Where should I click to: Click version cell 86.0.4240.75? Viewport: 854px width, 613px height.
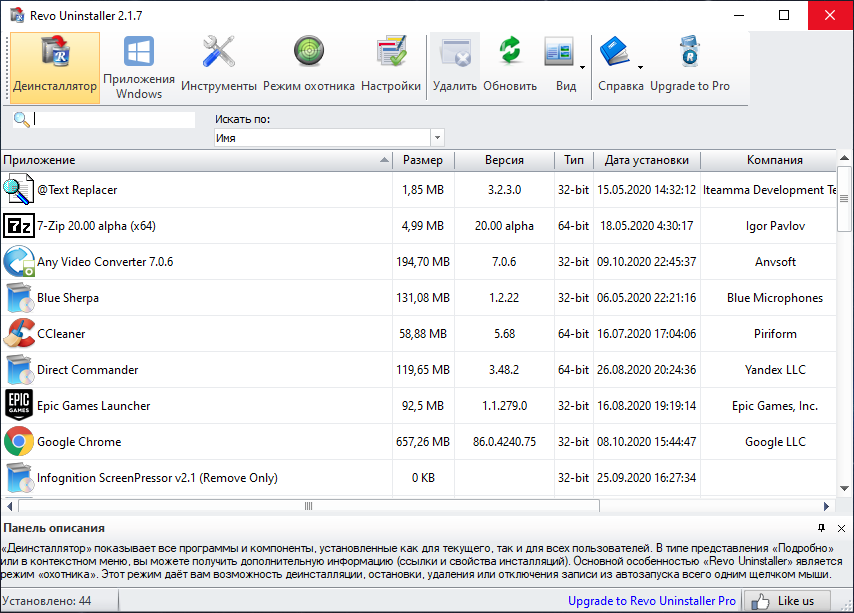coord(504,442)
